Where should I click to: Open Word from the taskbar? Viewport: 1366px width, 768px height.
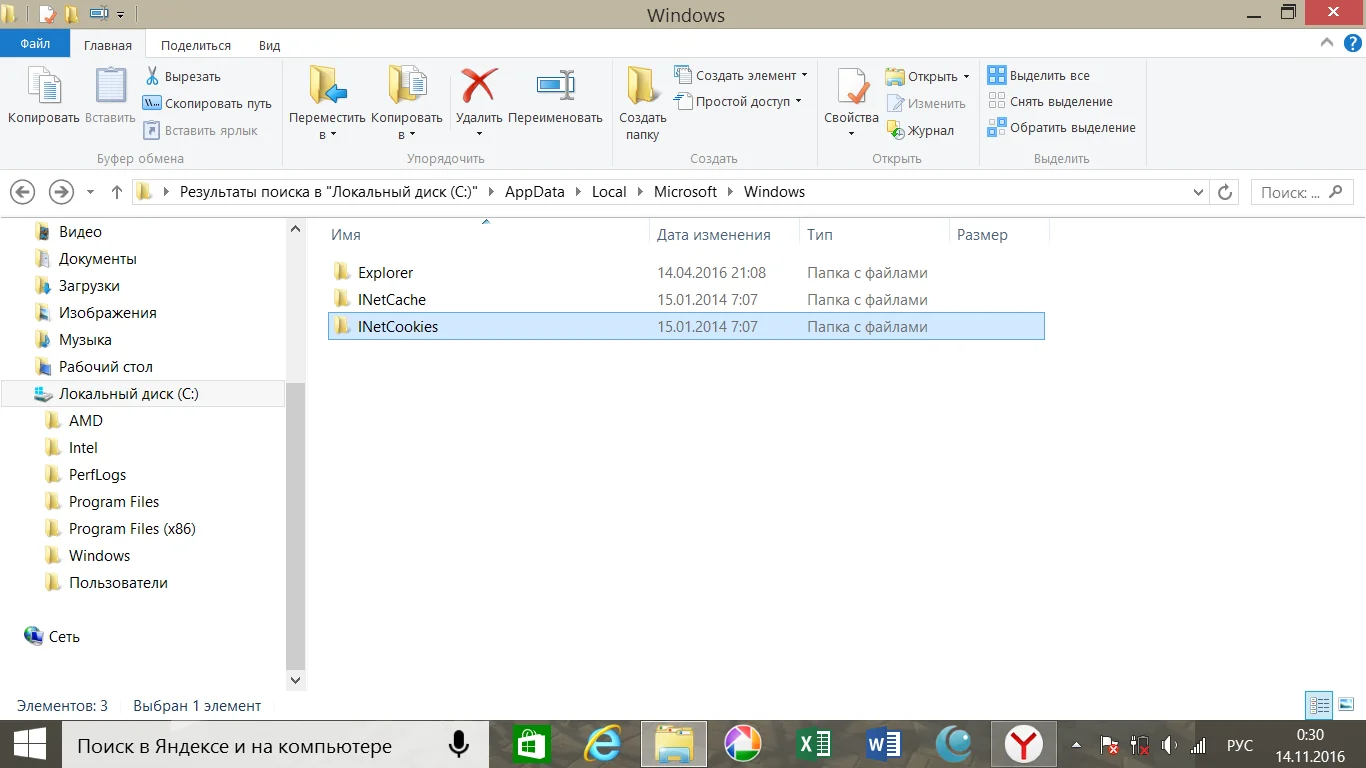884,745
